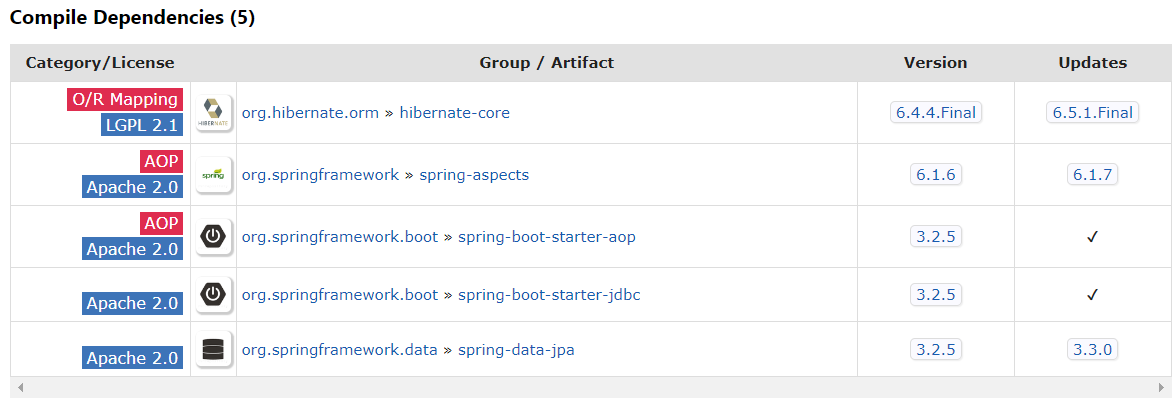Select version 6.4.4.Final of hibernate-core
The image size is (1172, 404).
(x=935, y=113)
